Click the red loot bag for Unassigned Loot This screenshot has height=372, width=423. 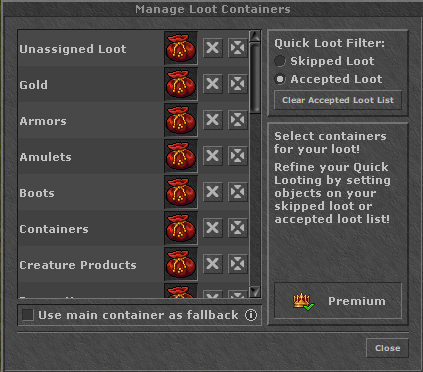click(x=181, y=48)
